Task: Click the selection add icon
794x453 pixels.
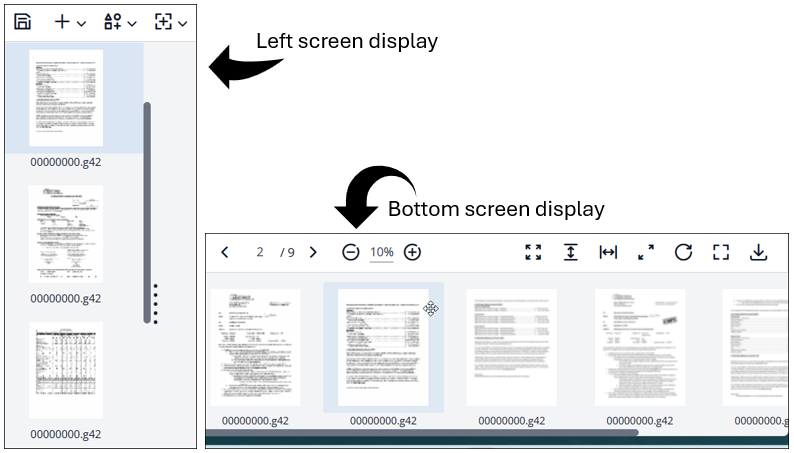Action: pos(163,22)
